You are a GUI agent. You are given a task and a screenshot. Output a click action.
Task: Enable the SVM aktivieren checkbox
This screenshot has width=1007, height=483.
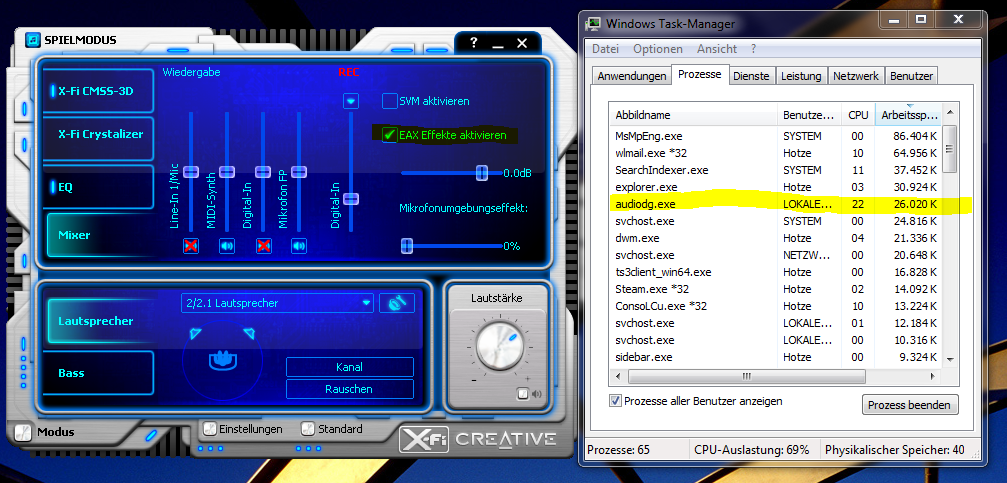[390, 101]
